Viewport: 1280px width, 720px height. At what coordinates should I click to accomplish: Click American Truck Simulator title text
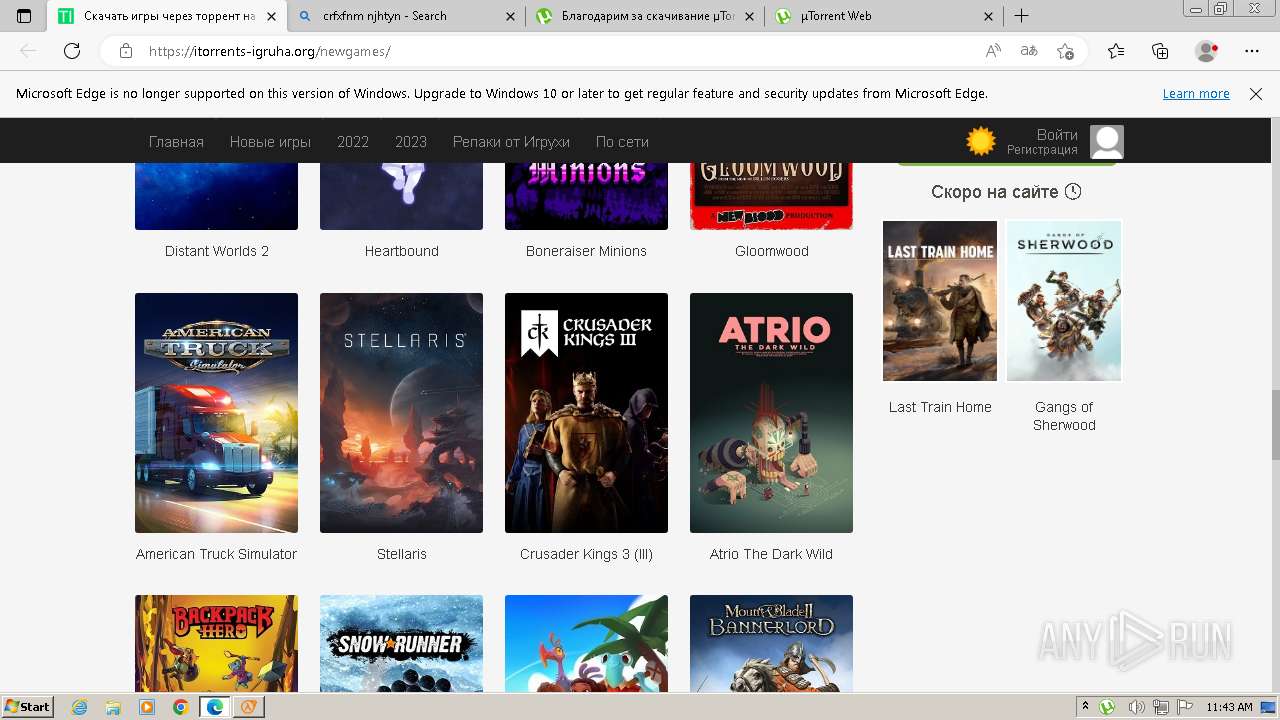(x=216, y=554)
